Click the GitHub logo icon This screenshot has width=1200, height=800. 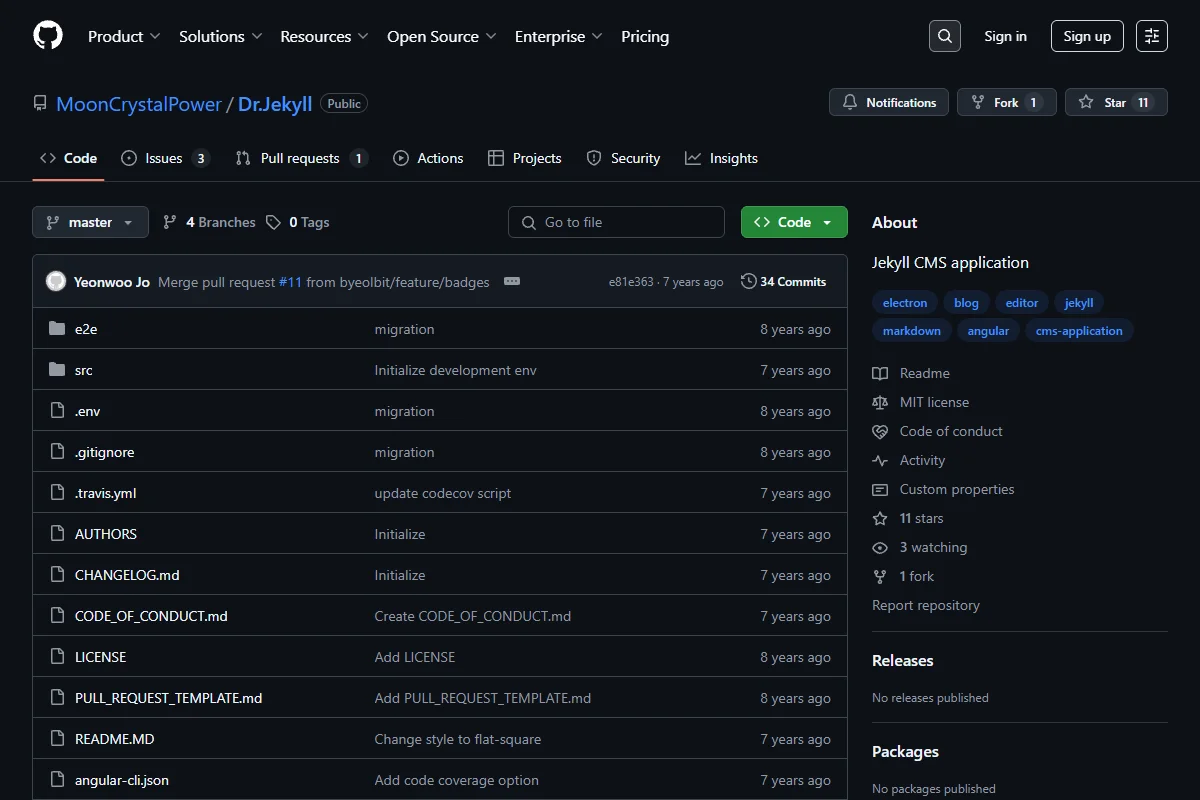point(48,36)
